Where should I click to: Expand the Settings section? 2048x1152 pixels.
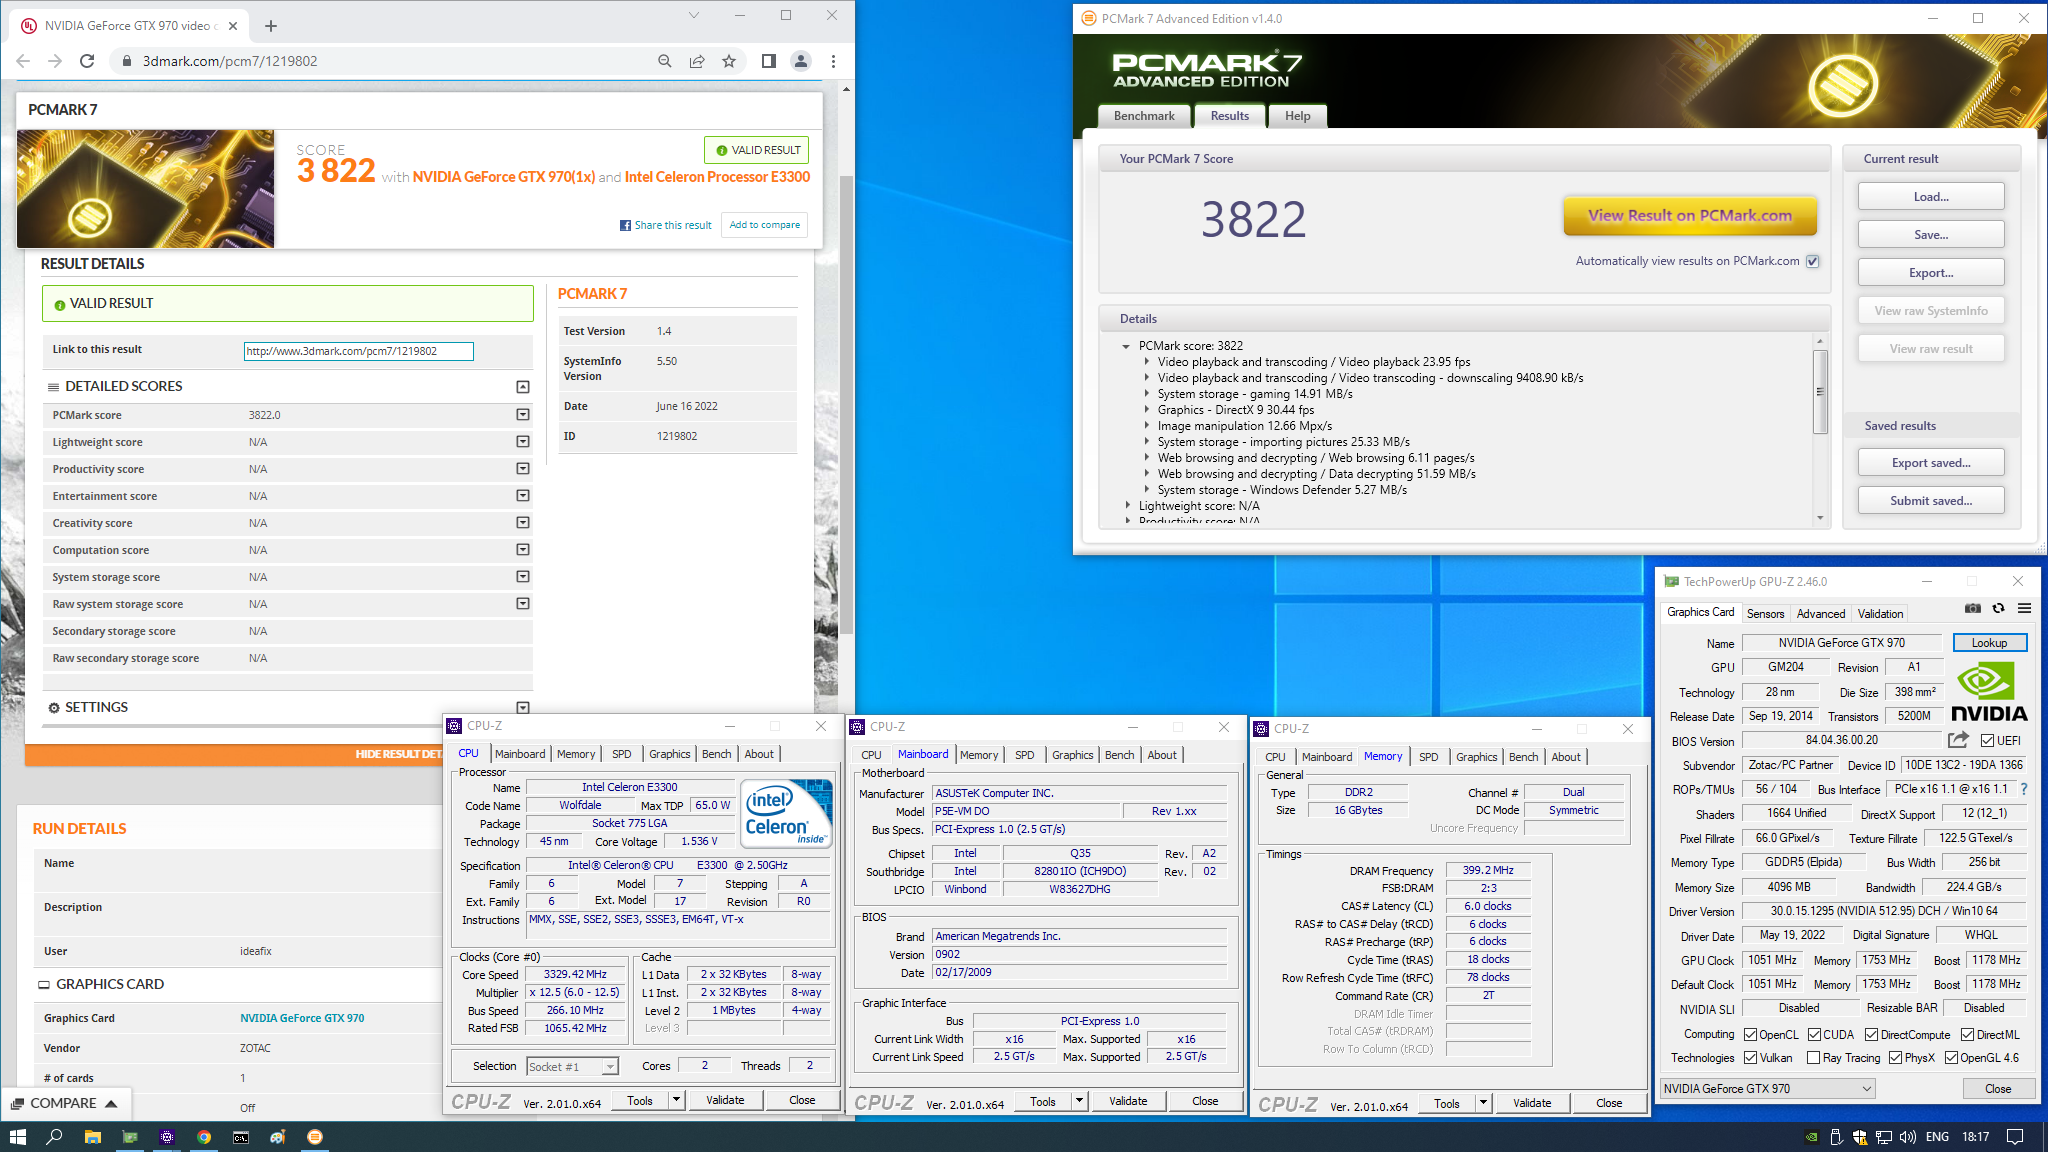point(522,708)
